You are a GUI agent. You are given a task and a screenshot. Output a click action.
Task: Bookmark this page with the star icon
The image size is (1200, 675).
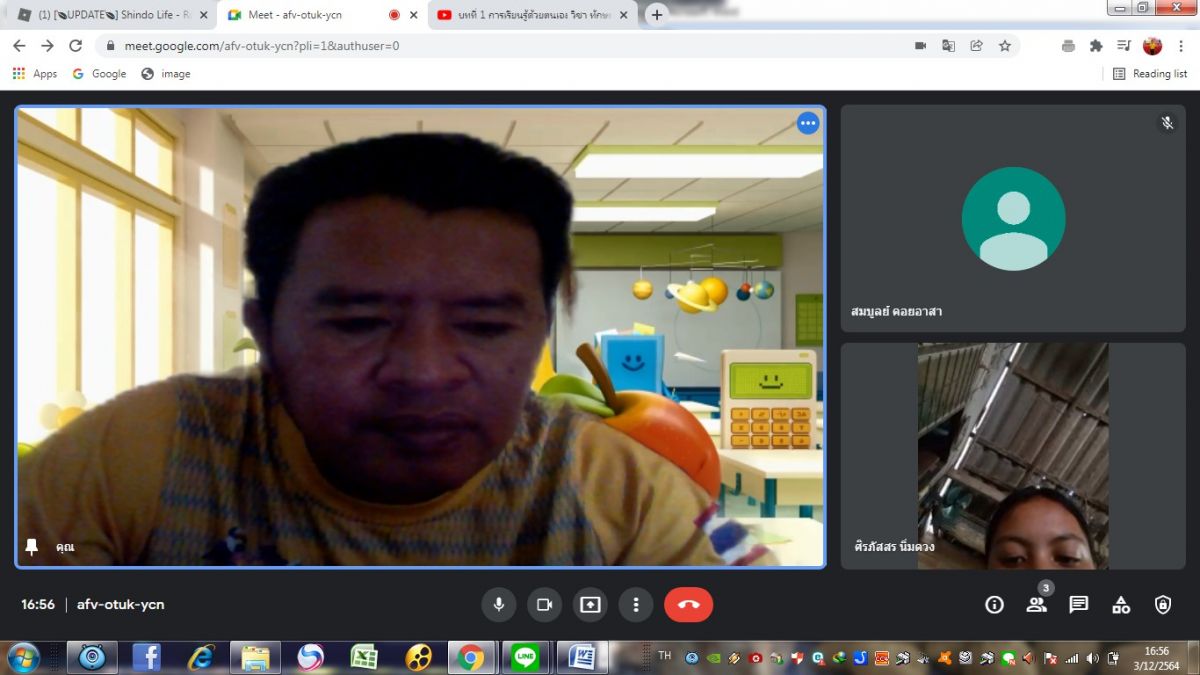point(1004,46)
